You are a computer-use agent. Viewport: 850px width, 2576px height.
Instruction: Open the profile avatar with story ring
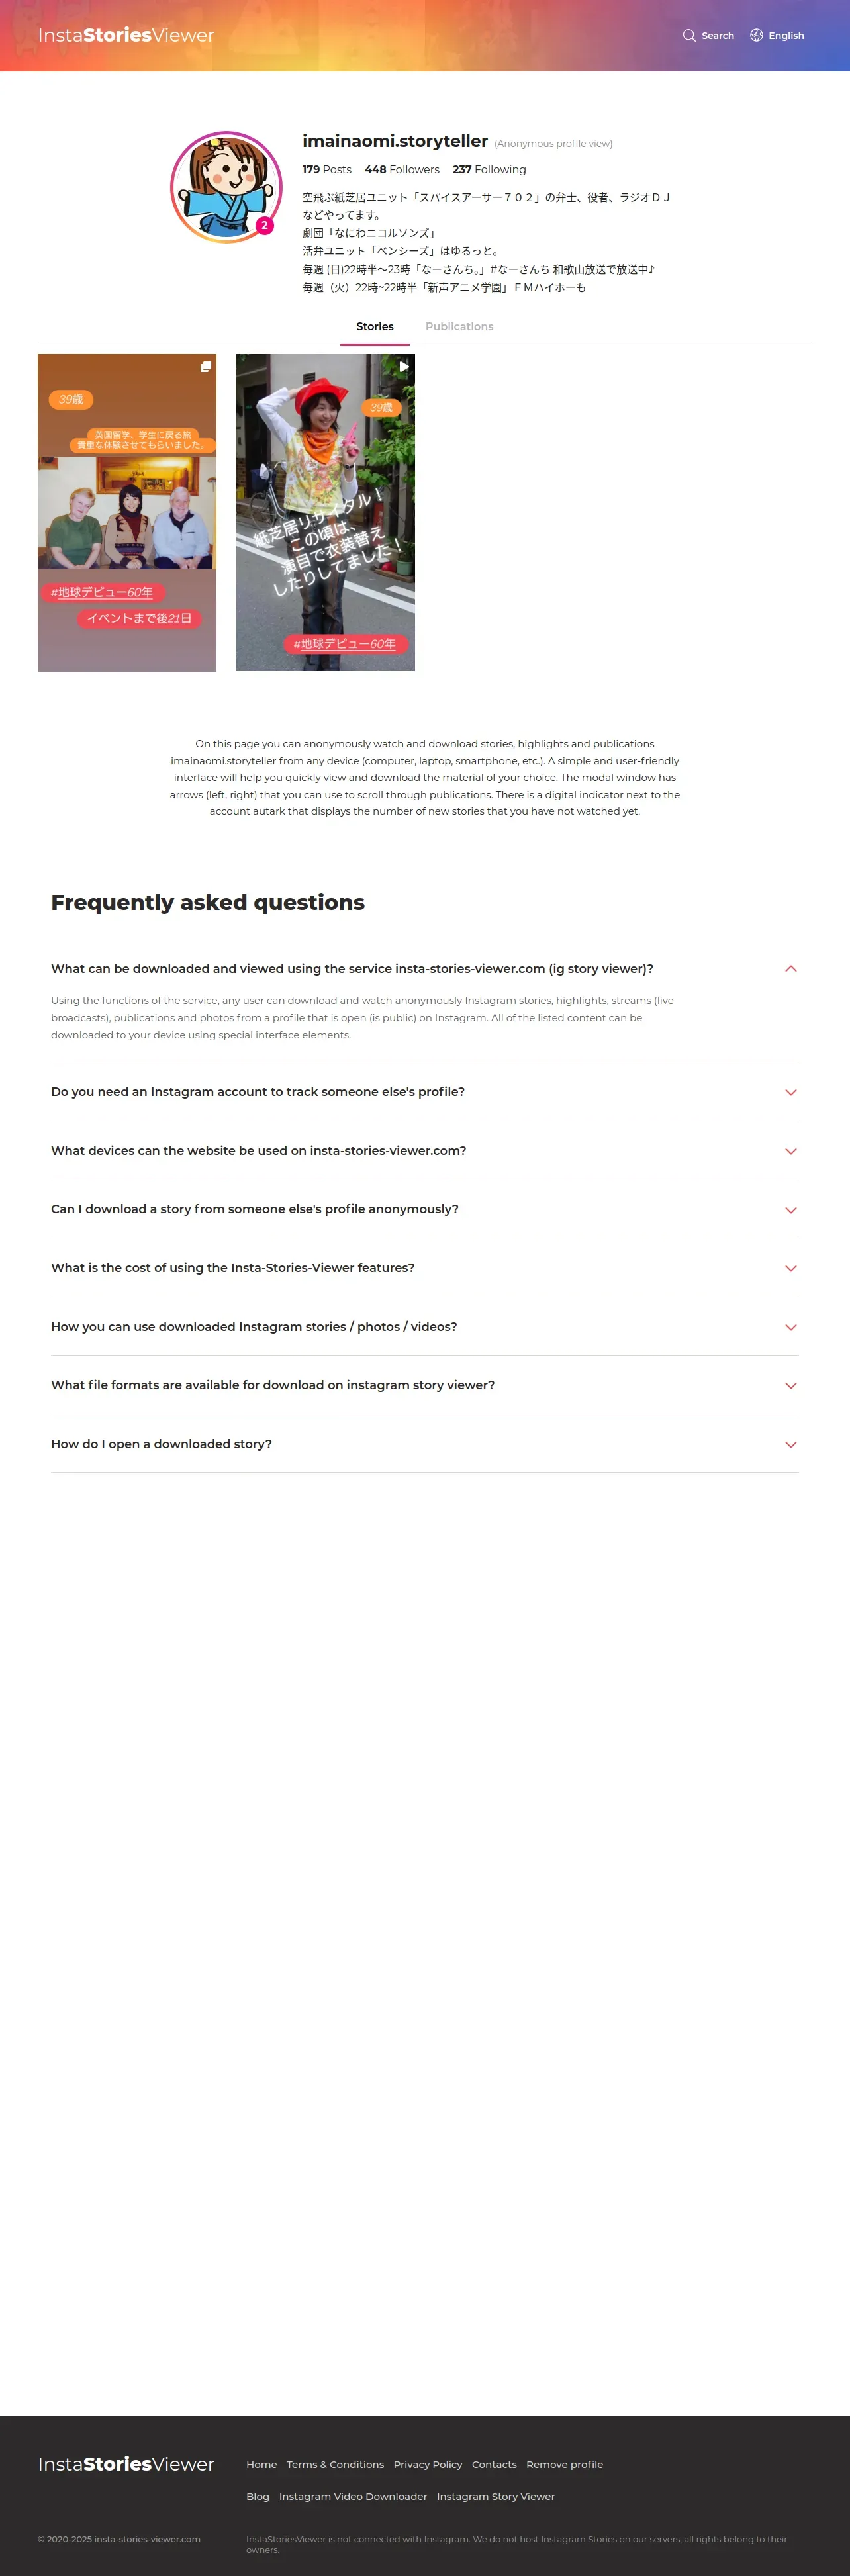click(x=226, y=187)
